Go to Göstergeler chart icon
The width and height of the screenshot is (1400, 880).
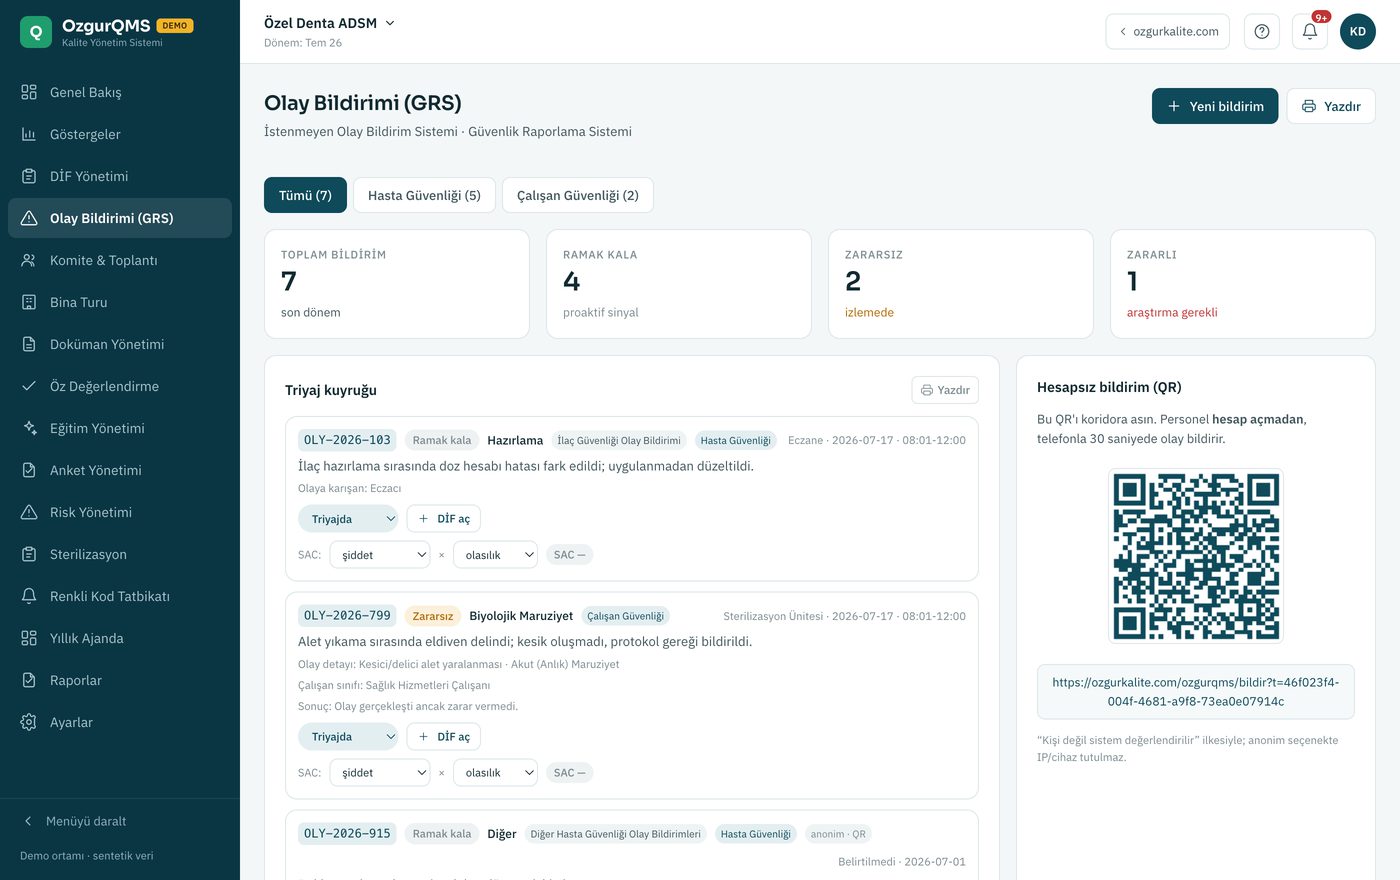click(x=120, y=134)
